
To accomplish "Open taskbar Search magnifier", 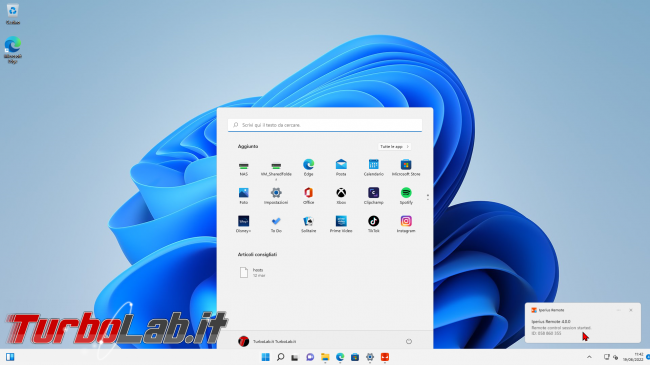I will 280,357.
